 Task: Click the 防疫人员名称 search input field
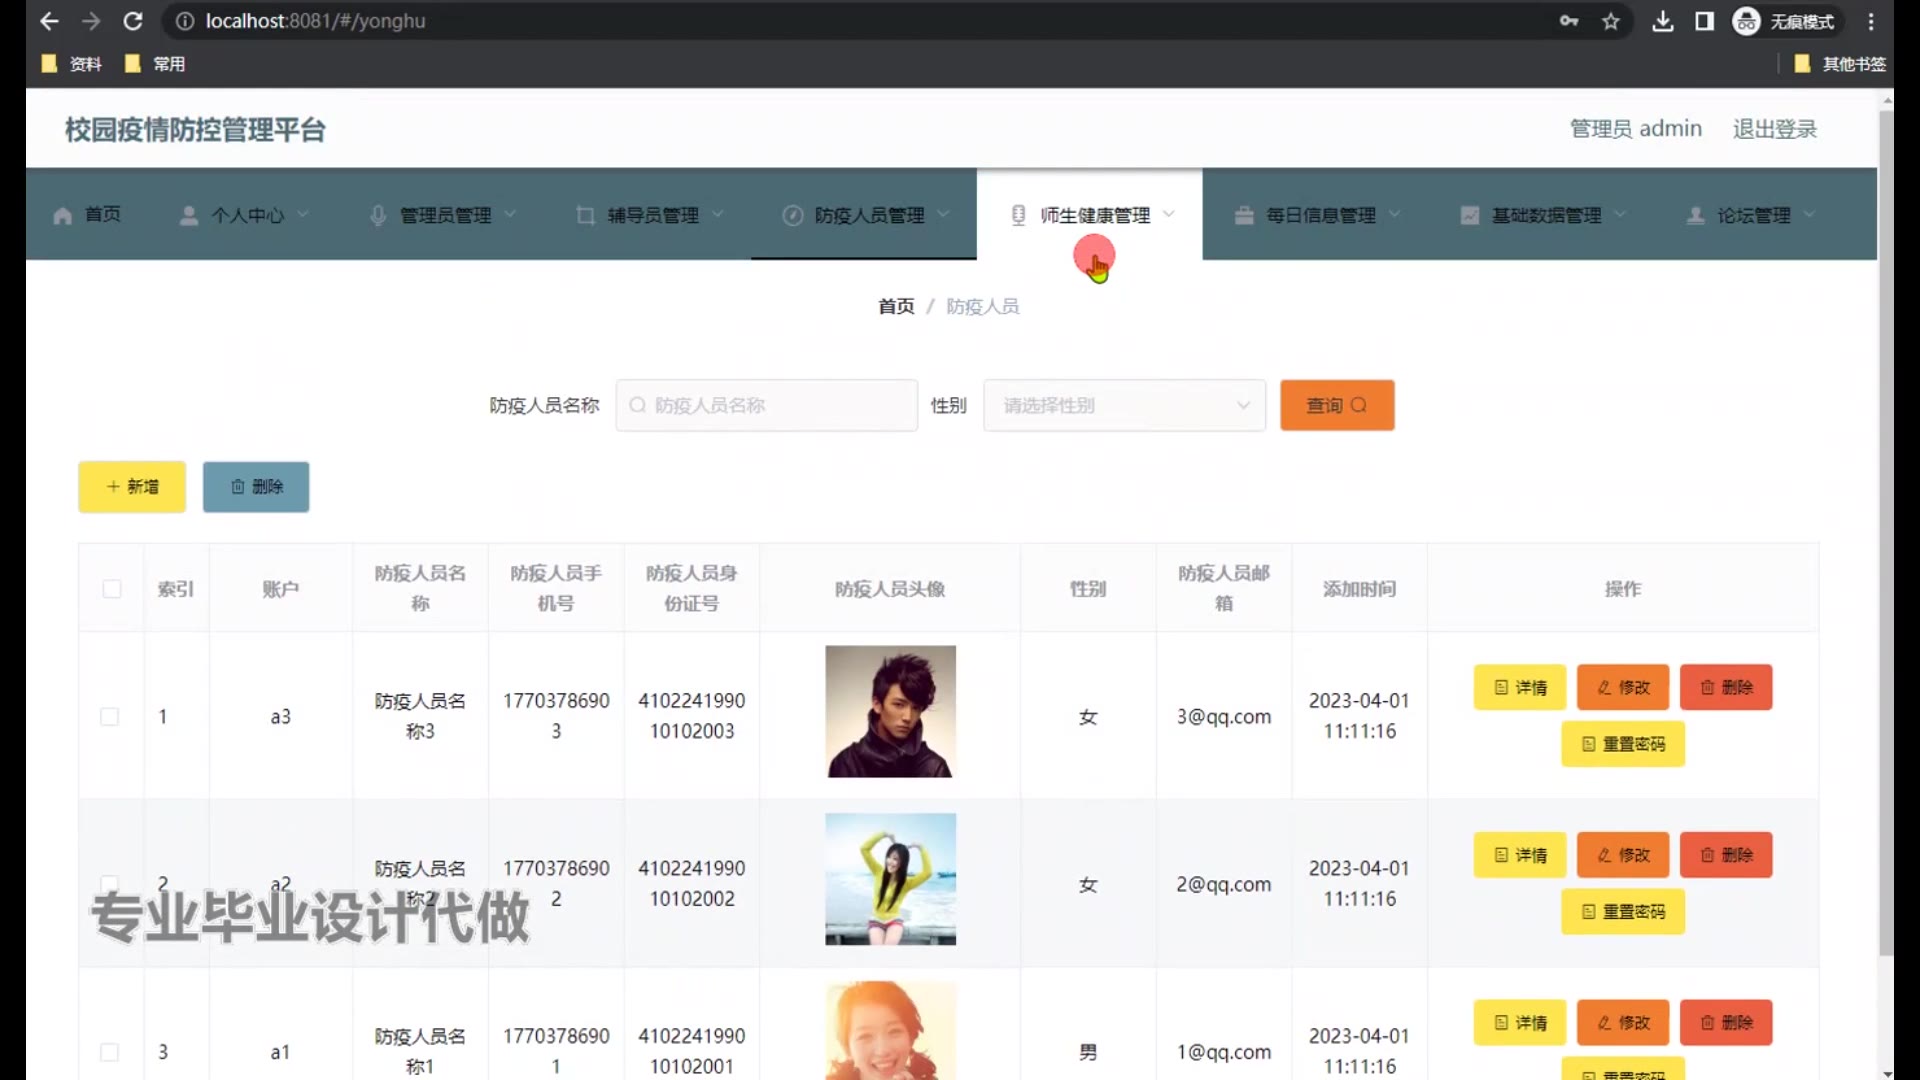(x=767, y=405)
